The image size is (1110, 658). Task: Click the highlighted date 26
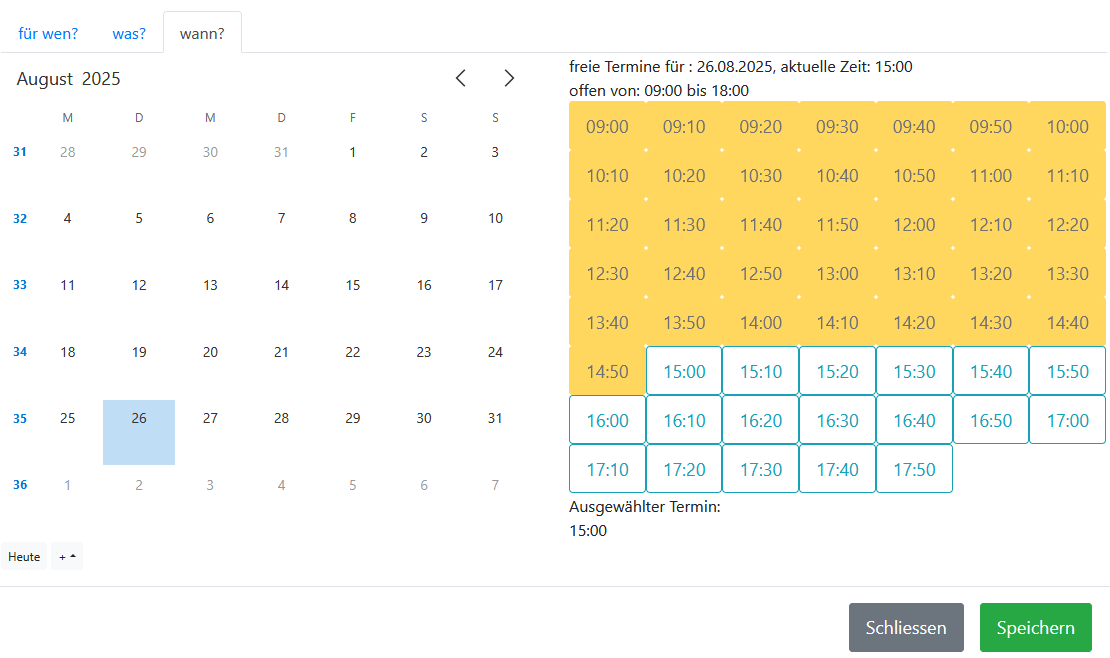click(x=139, y=418)
